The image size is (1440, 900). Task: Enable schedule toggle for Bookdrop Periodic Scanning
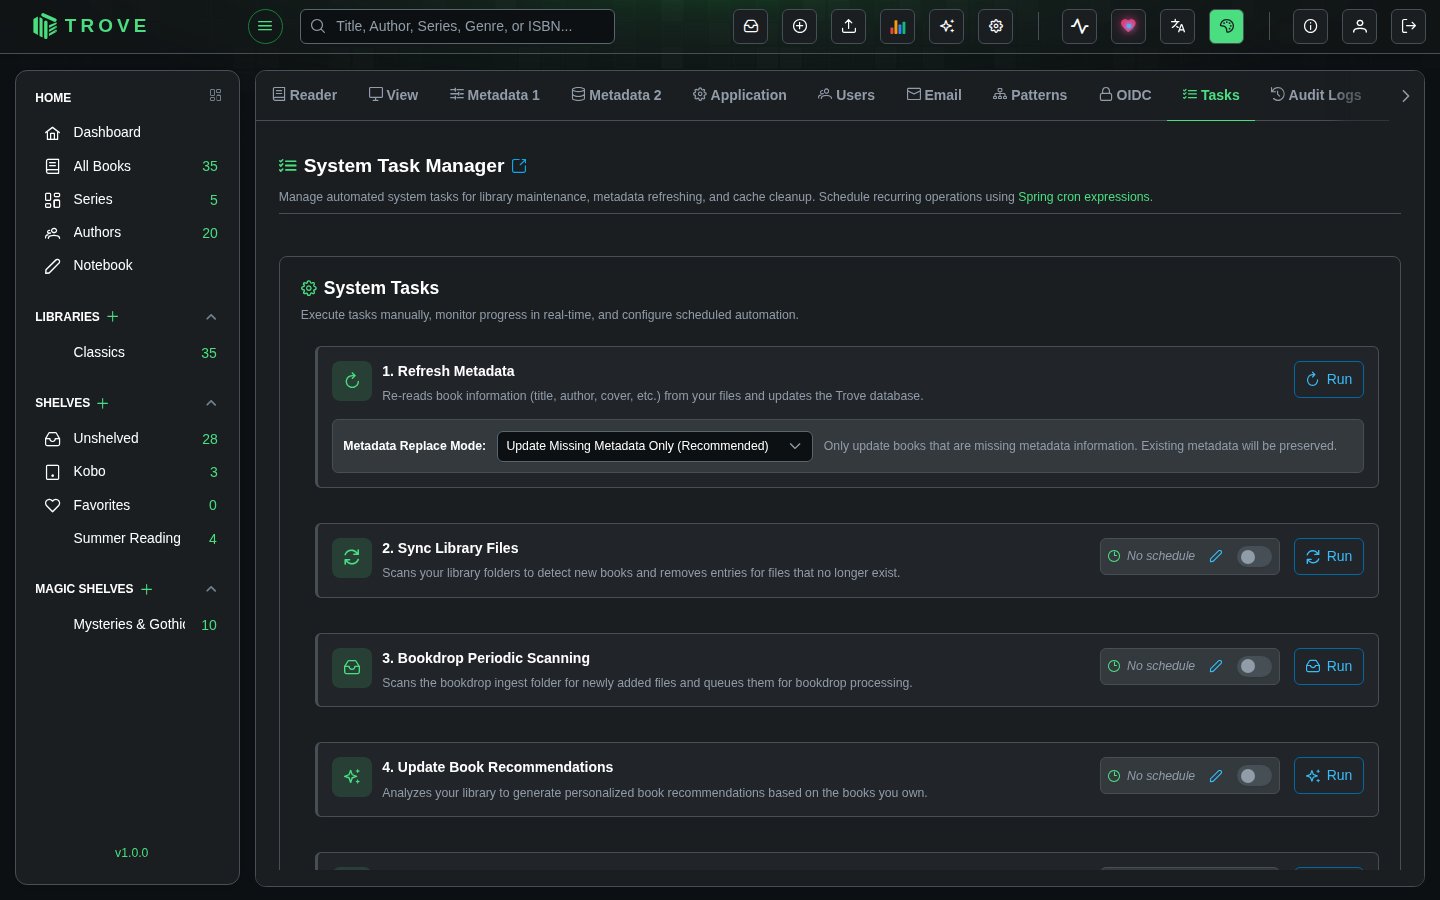[1254, 666]
